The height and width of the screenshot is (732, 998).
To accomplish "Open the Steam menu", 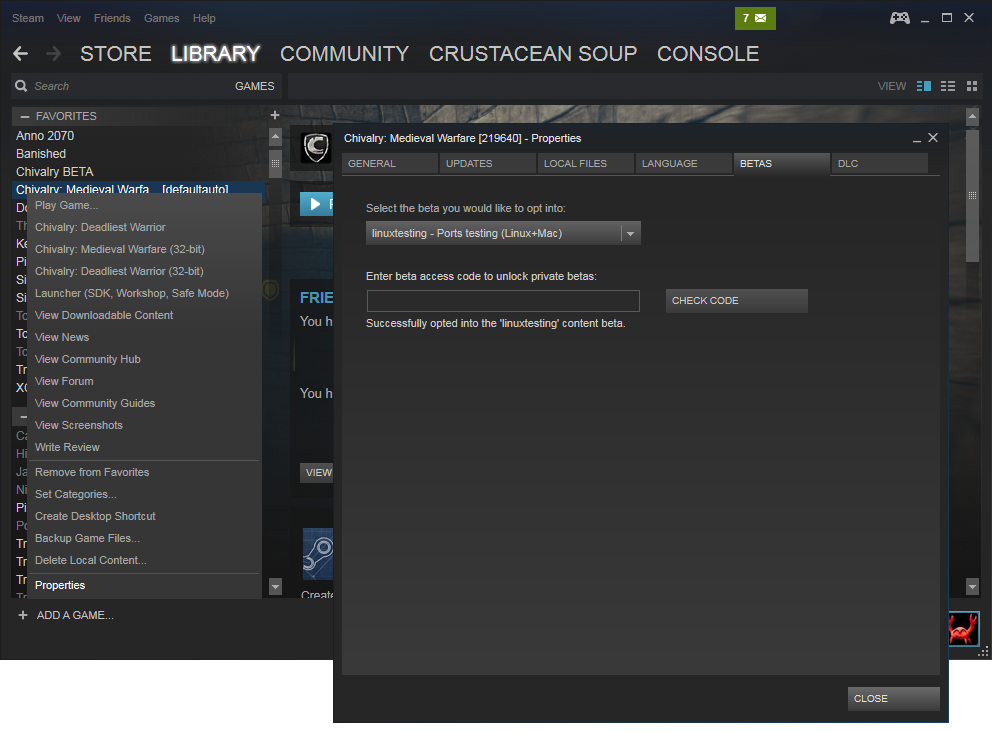I will (x=28, y=18).
